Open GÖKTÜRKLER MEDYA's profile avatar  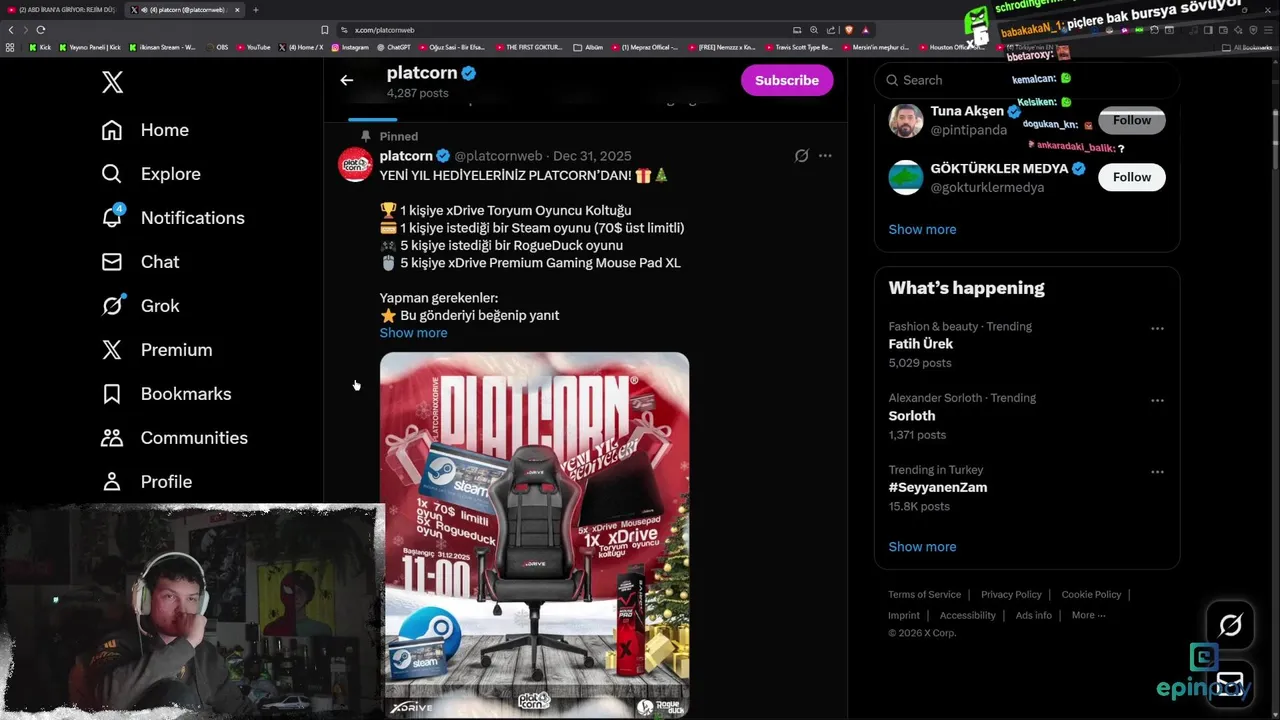coord(906,177)
